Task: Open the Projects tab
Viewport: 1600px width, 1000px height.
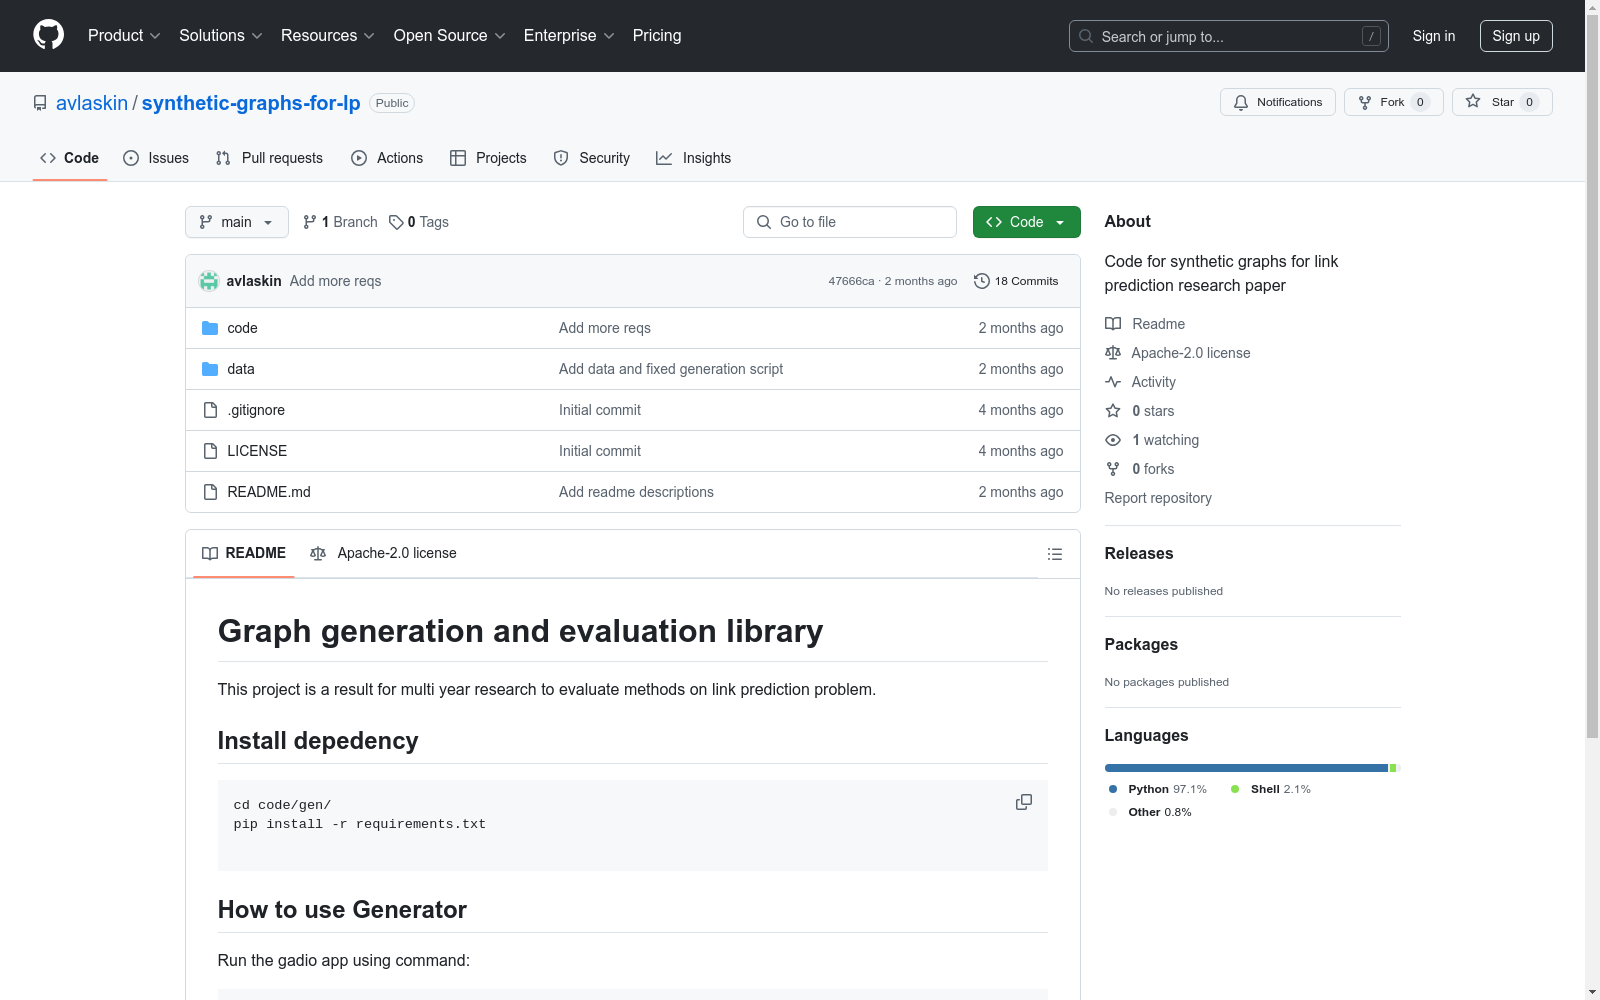Action: pyautogui.click(x=488, y=158)
